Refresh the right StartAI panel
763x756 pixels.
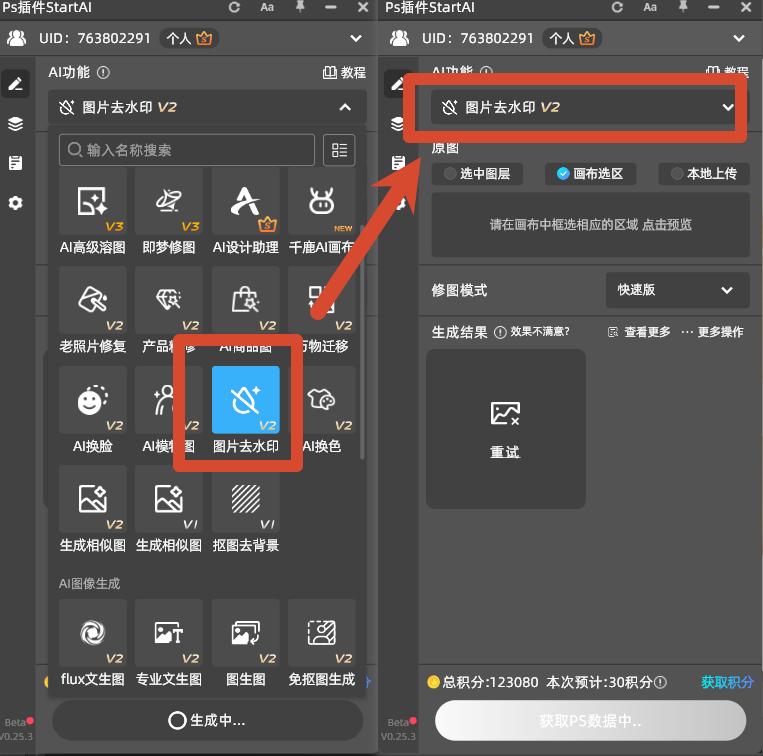click(x=617, y=7)
